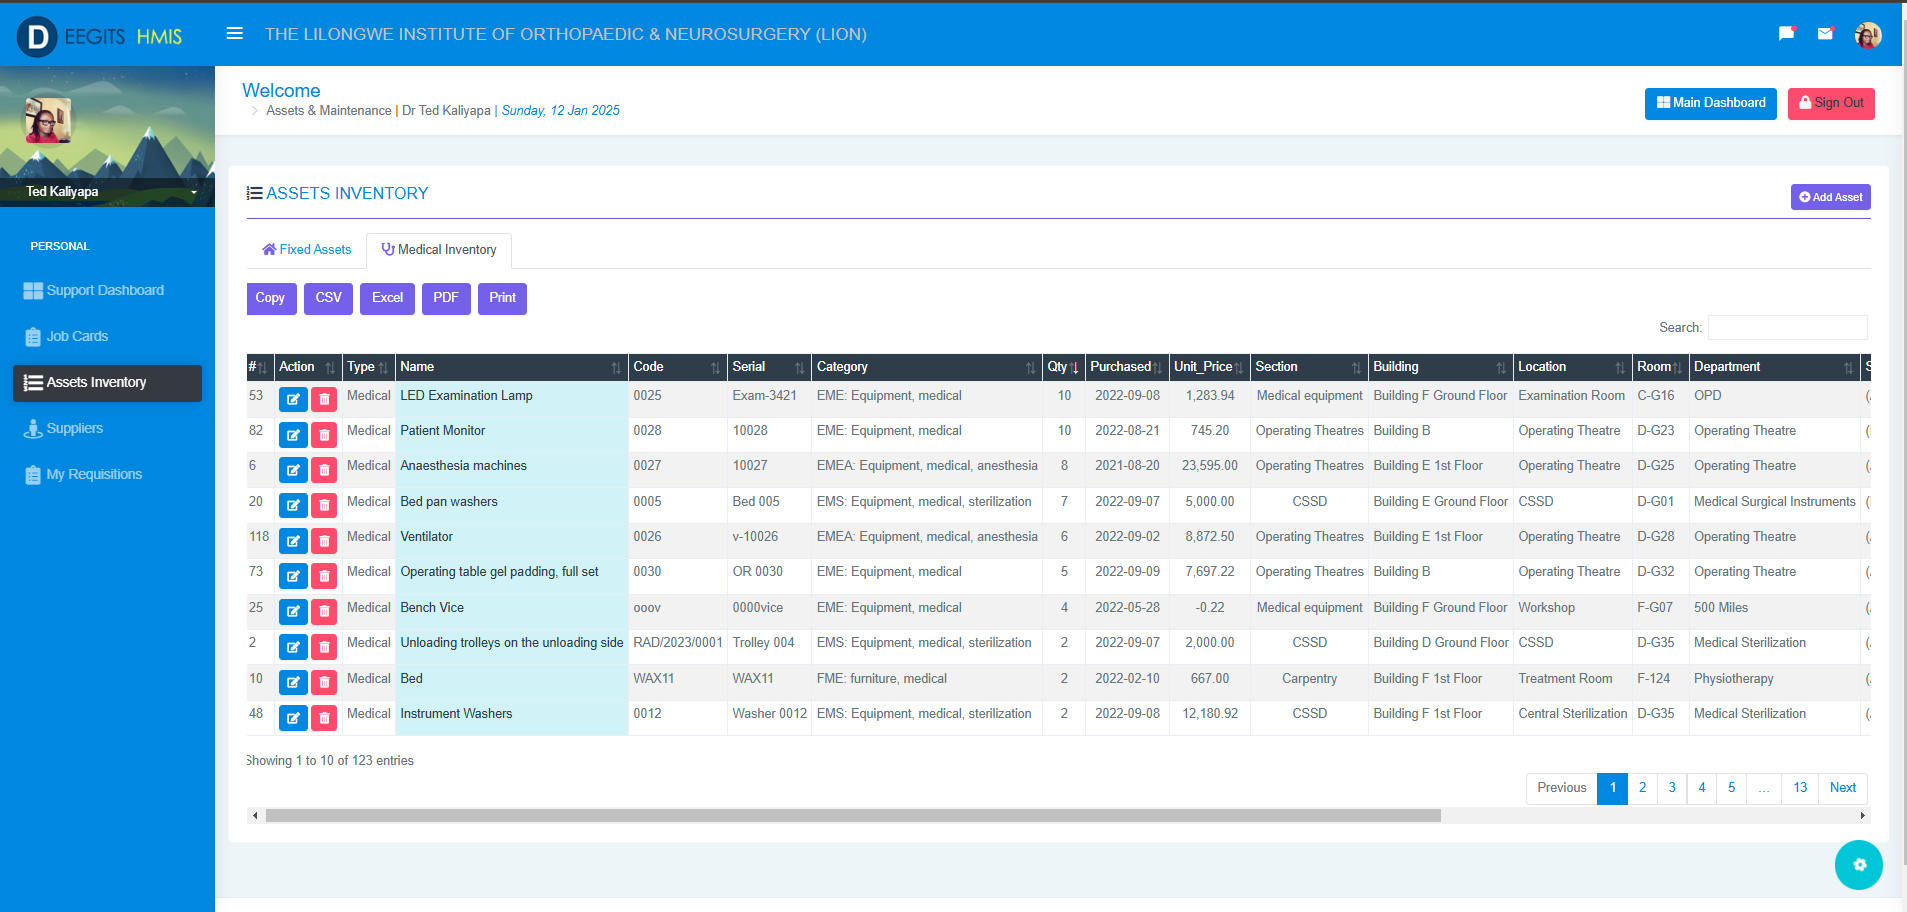
Task: Click the Search input field
Action: tap(1787, 328)
